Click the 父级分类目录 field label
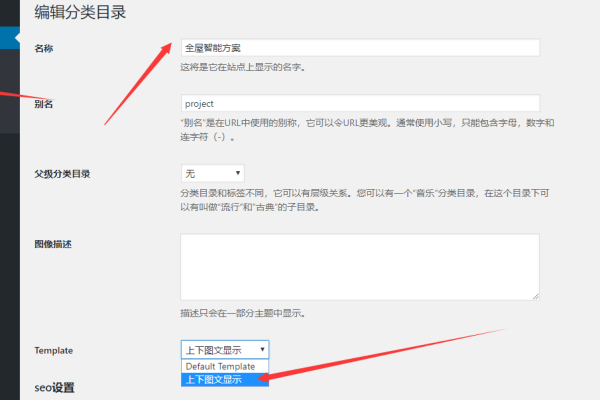 pyautogui.click(x=62, y=174)
